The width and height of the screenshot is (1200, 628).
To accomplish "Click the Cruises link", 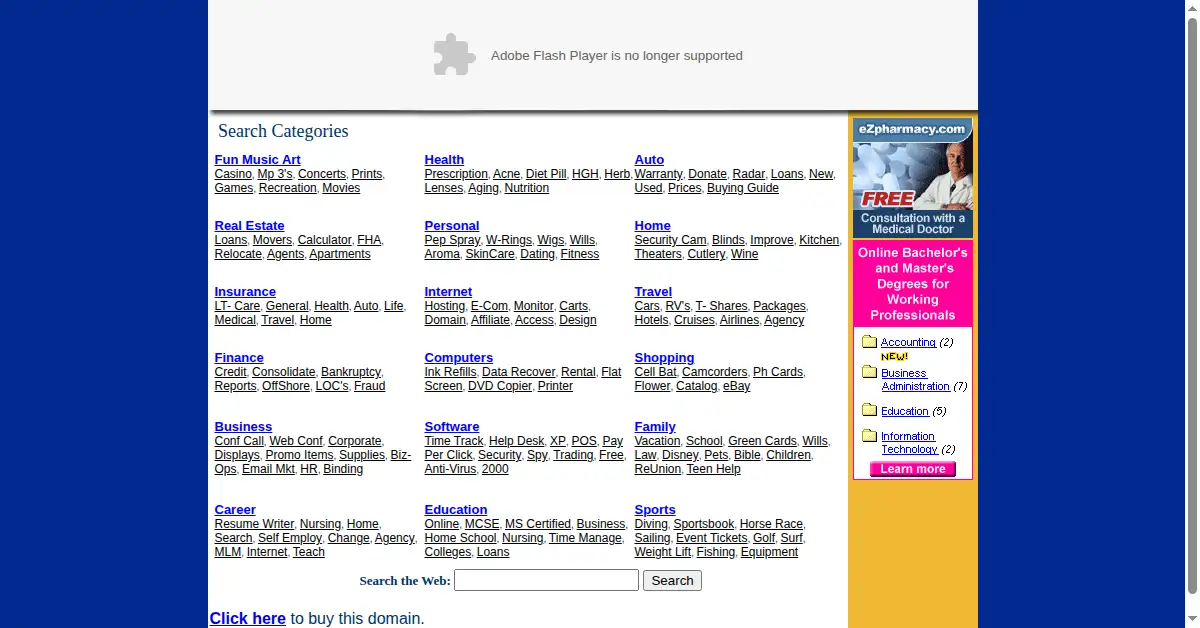I will (694, 320).
